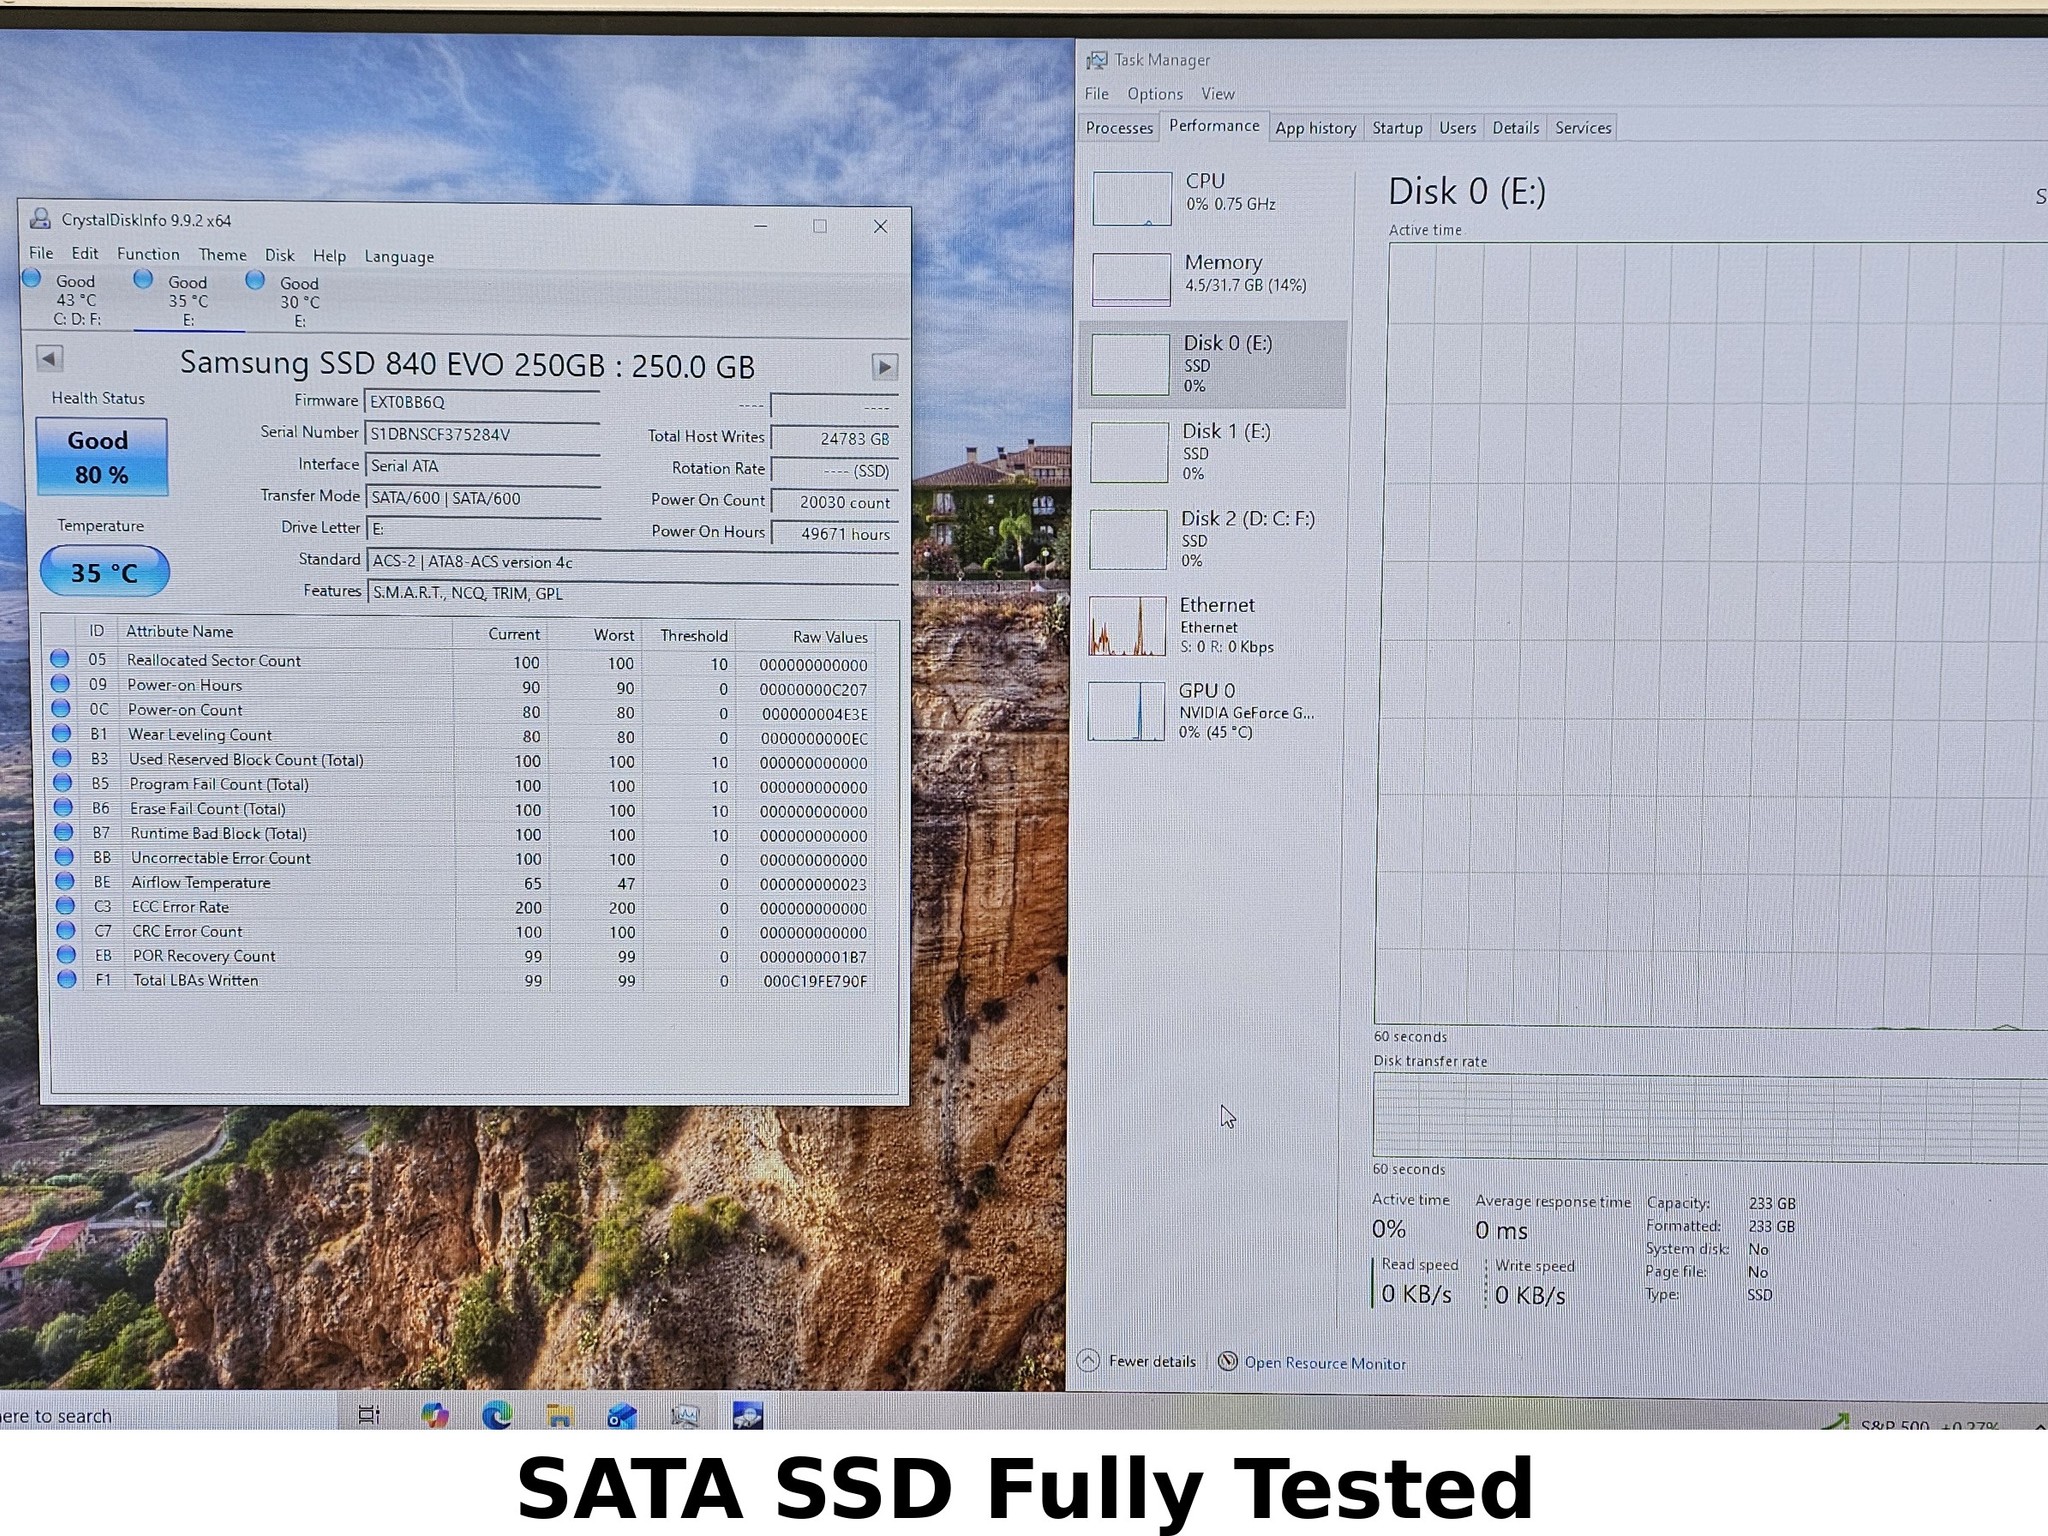2048x1536 pixels.
Task: Click the Firmware field EXT0BB6Q
Action: tap(482, 402)
